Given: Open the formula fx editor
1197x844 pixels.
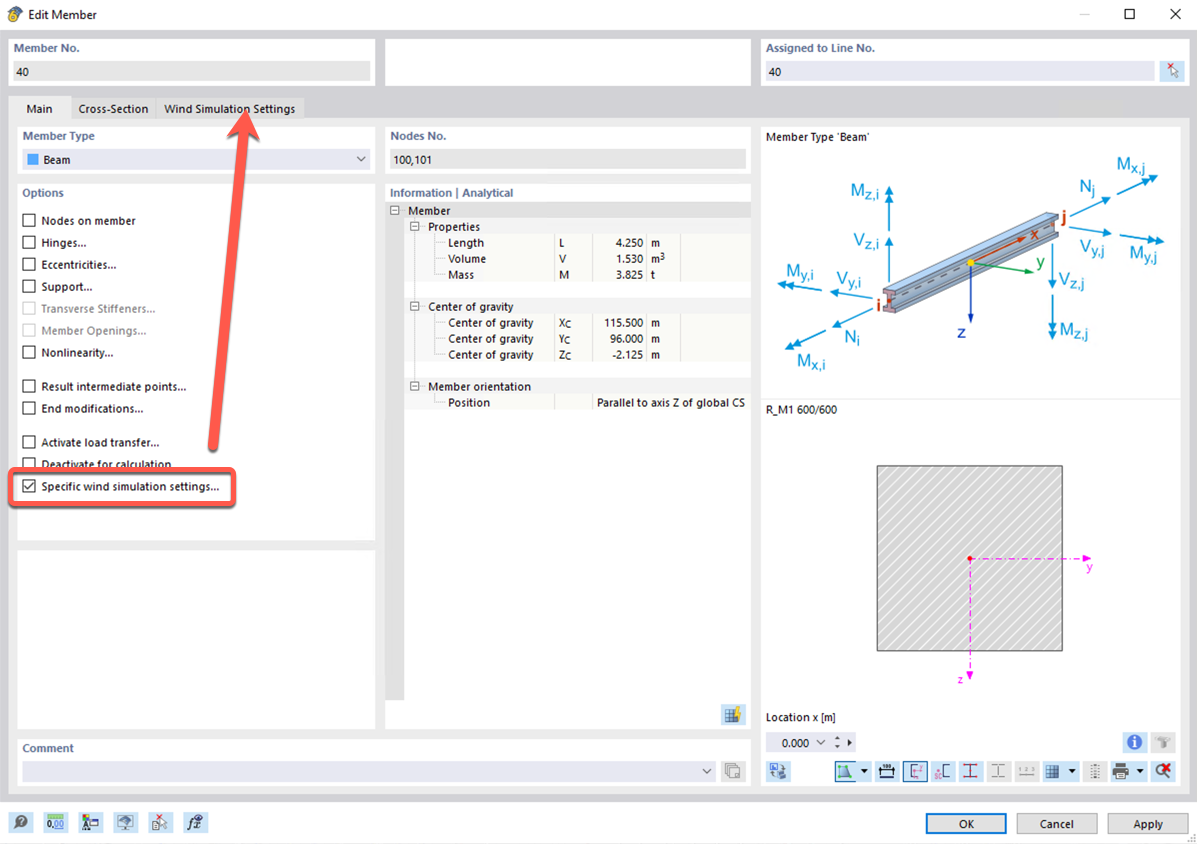Looking at the screenshot, I should (x=196, y=822).
